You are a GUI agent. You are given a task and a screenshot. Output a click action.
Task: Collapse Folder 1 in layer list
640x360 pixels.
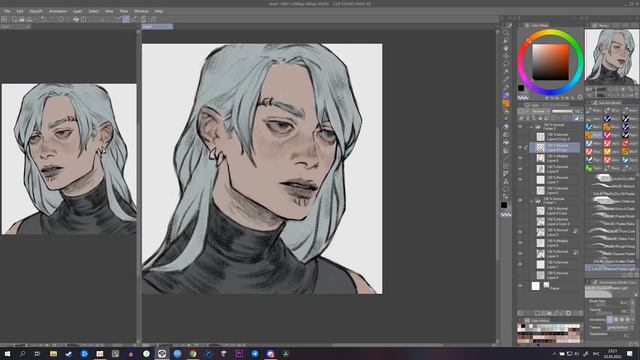pos(531,201)
